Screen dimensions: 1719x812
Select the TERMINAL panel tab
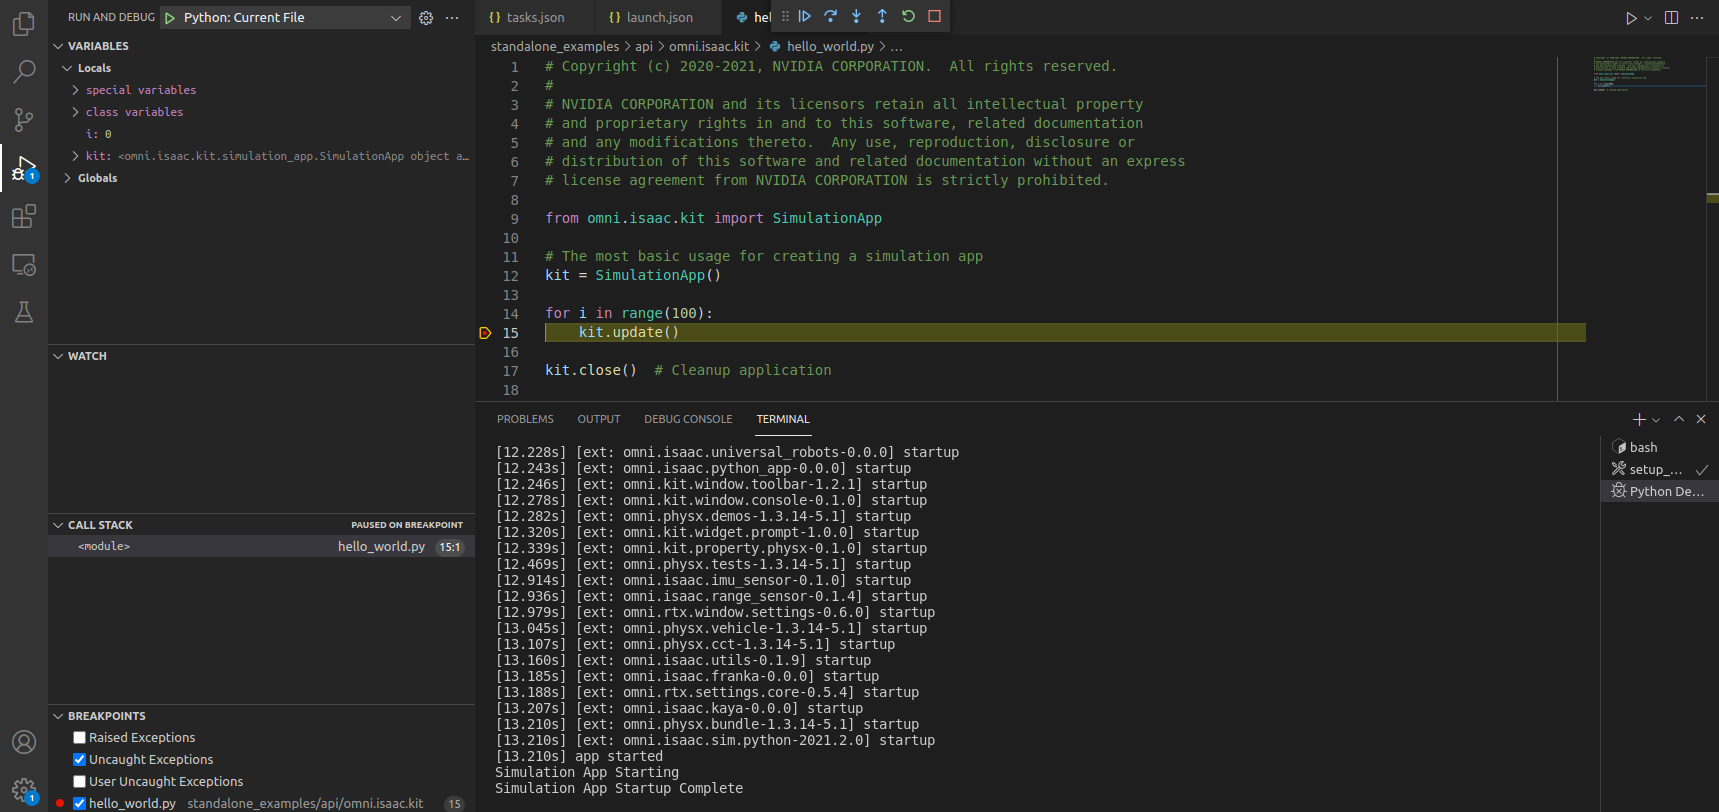(783, 419)
